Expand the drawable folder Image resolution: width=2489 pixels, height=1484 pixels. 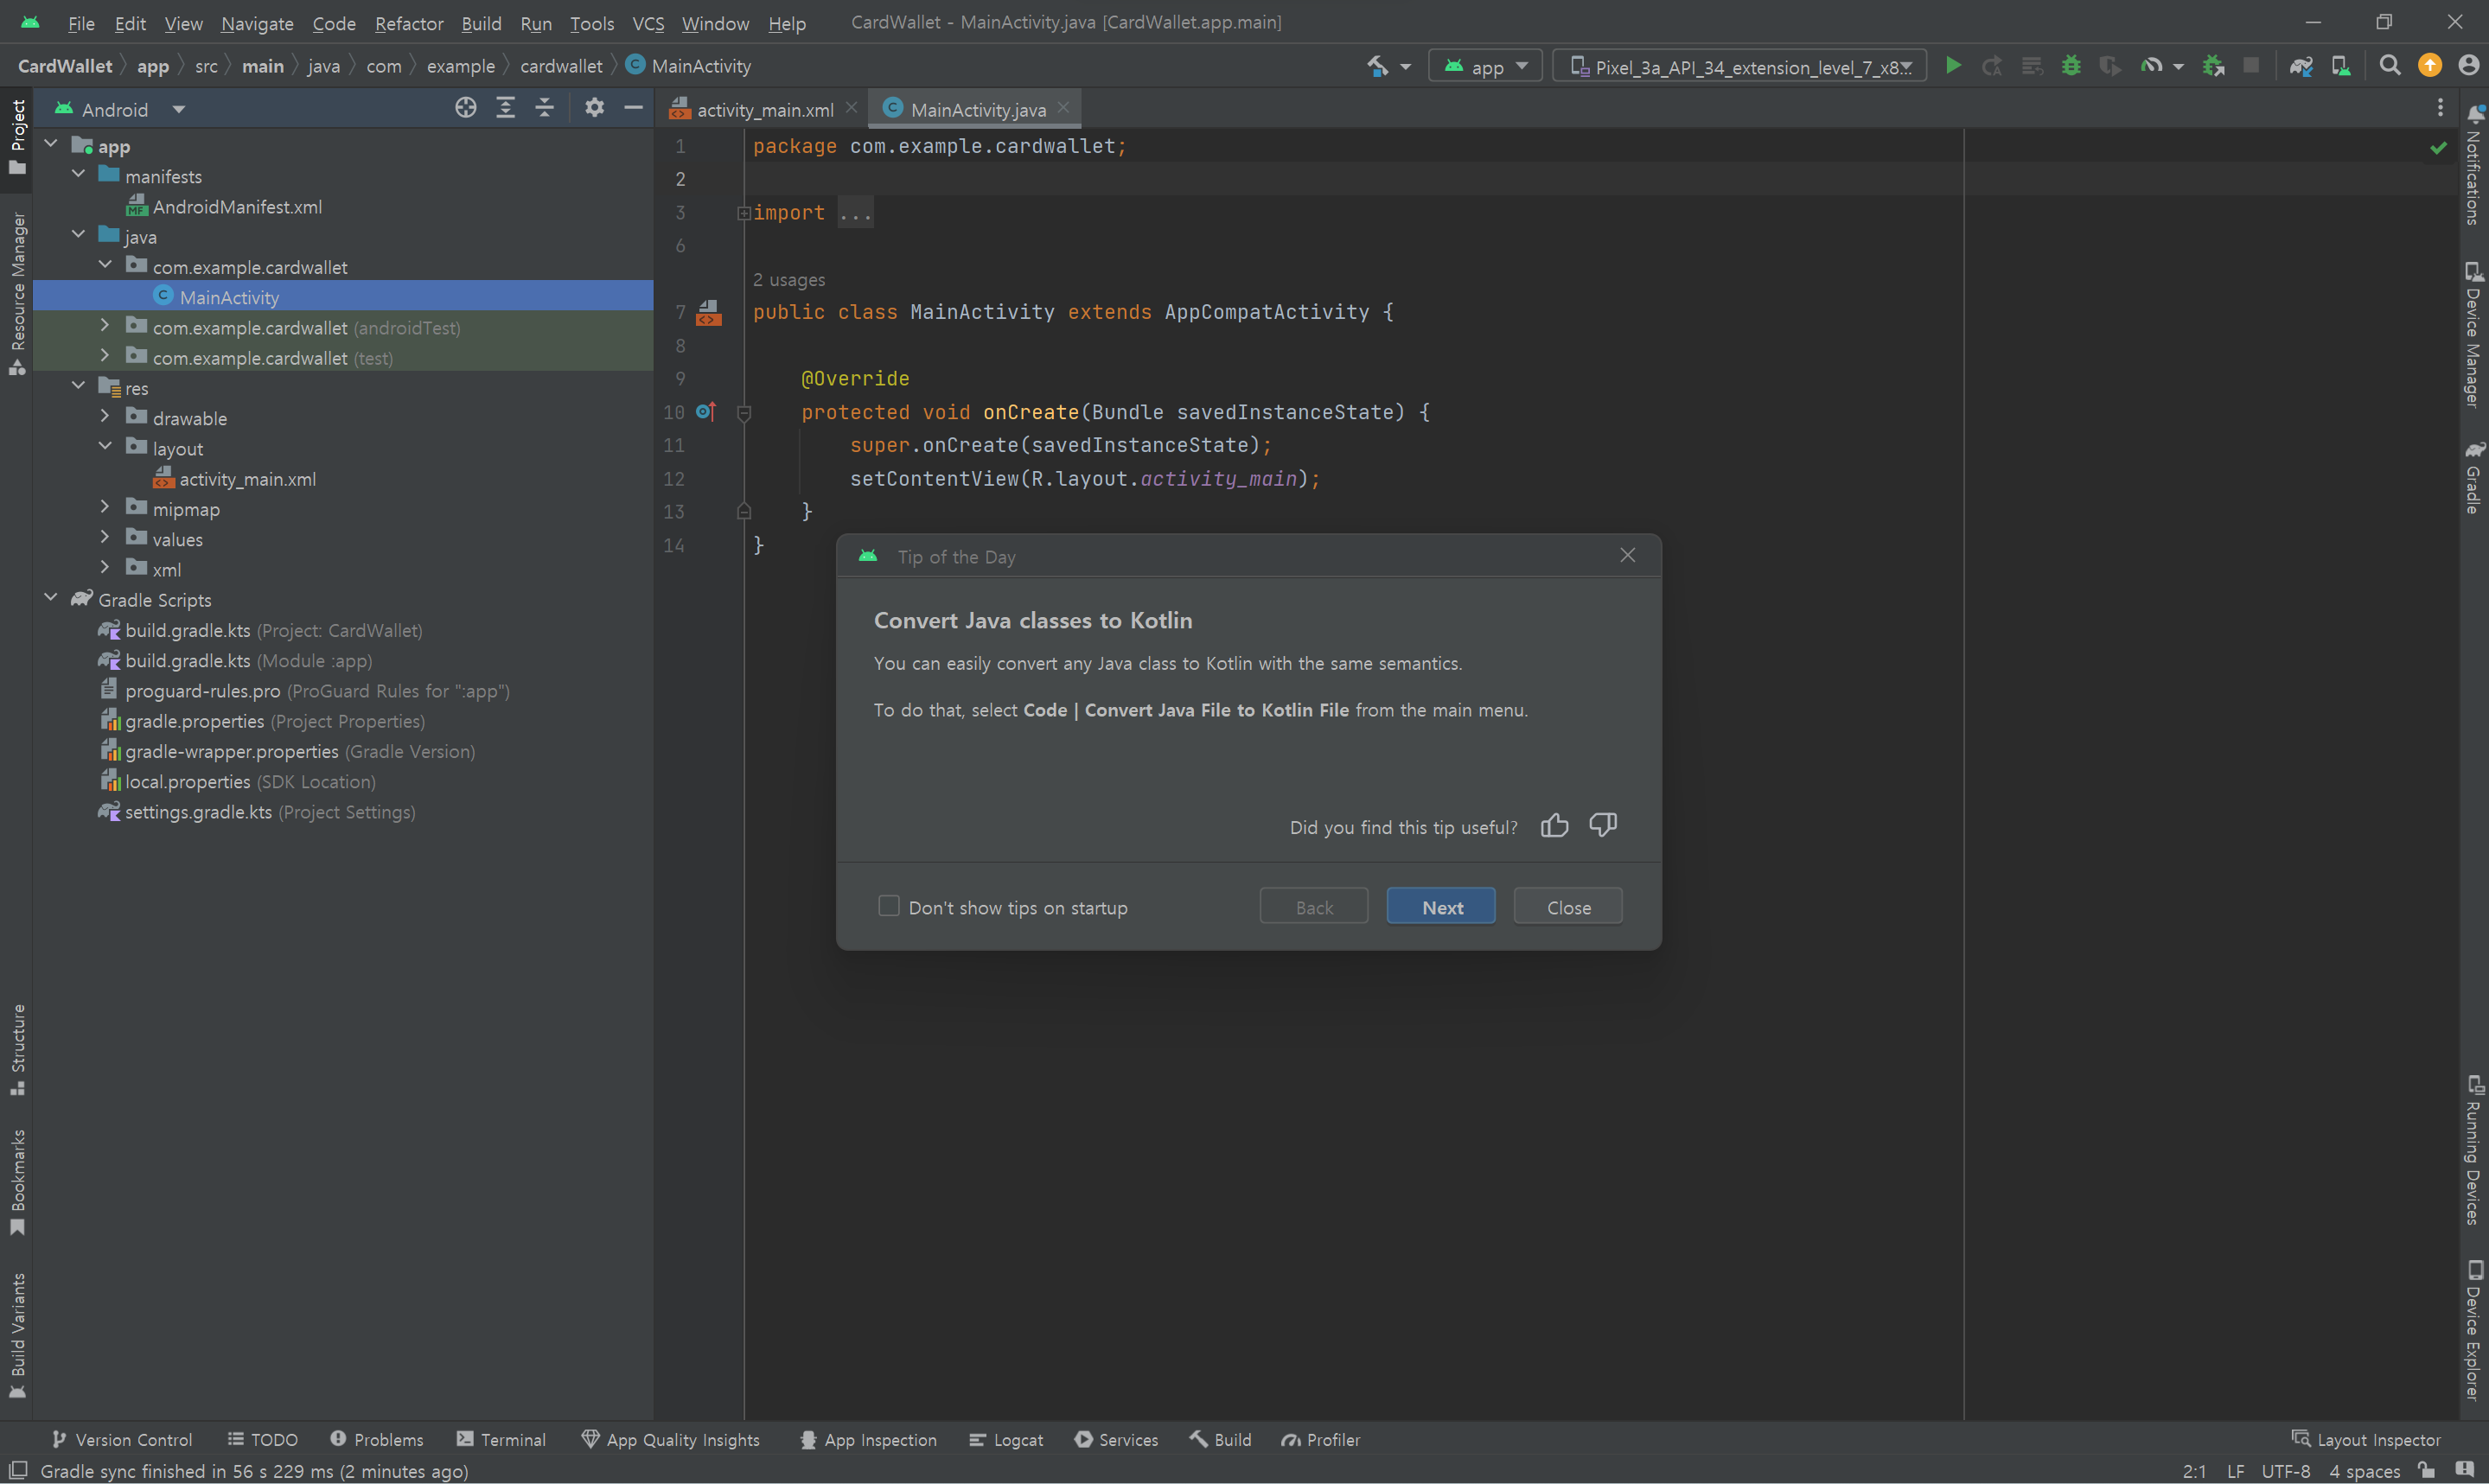click(x=105, y=417)
